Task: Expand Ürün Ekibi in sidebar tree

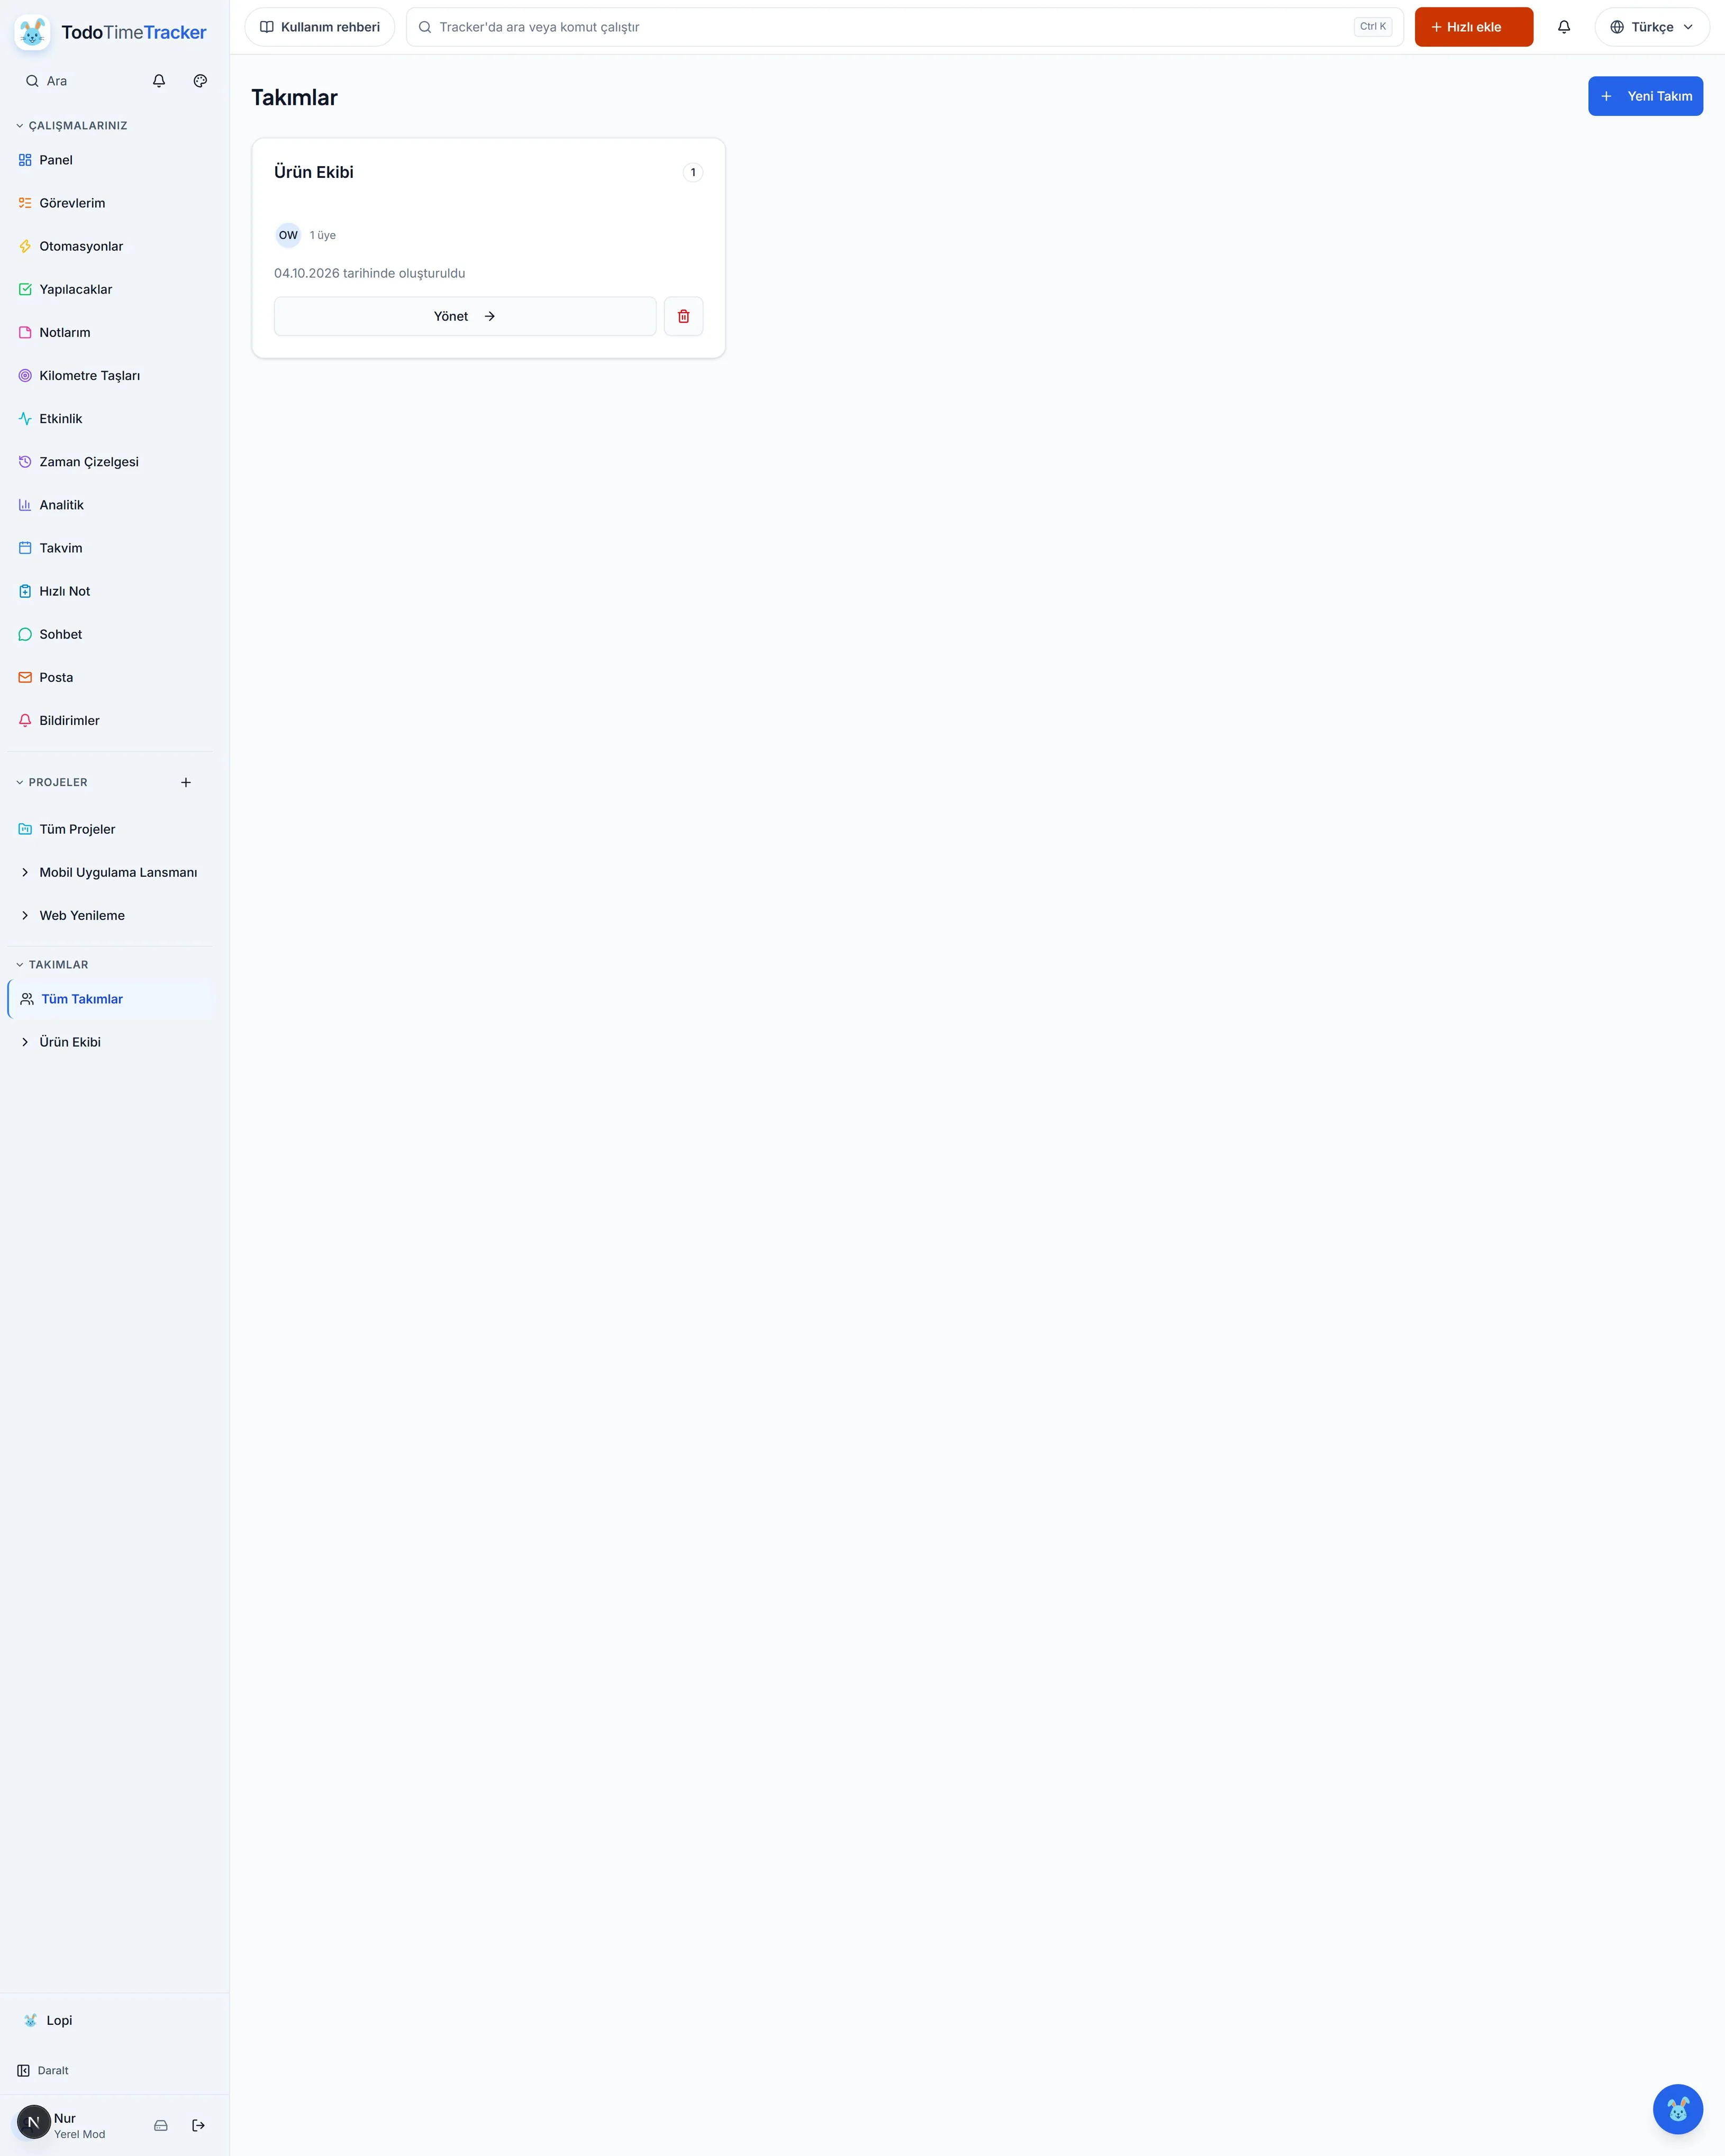Action: (25, 1042)
